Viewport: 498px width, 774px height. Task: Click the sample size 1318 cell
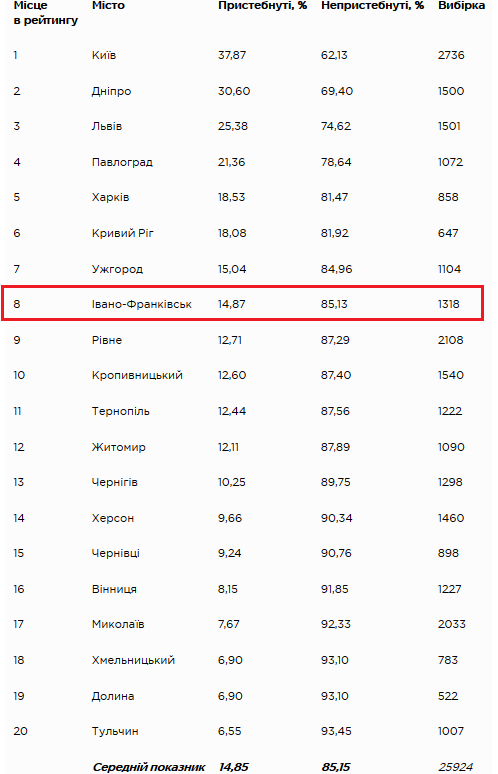[448, 304]
